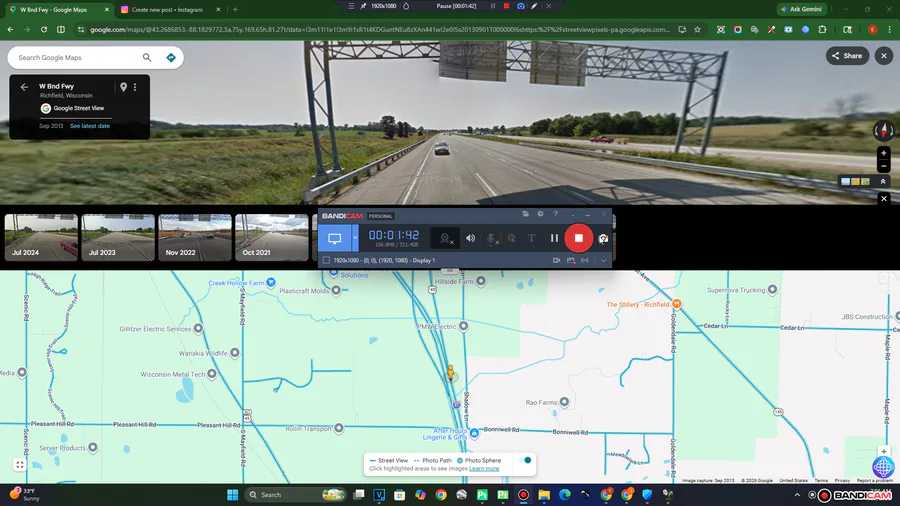Show hidden system tray icons
The height and width of the screenshot is (506, 900).
pos(797,495)
